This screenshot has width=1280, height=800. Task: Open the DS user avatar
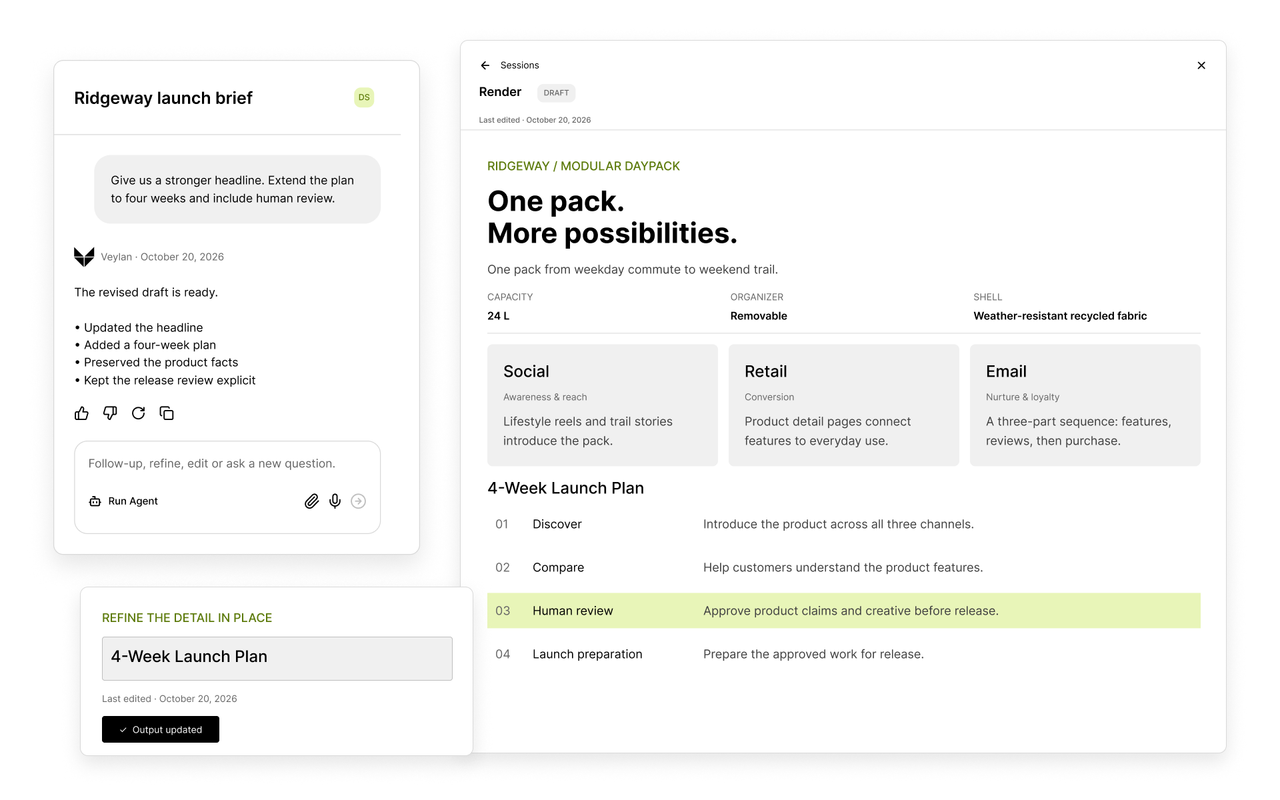(364, 97)
